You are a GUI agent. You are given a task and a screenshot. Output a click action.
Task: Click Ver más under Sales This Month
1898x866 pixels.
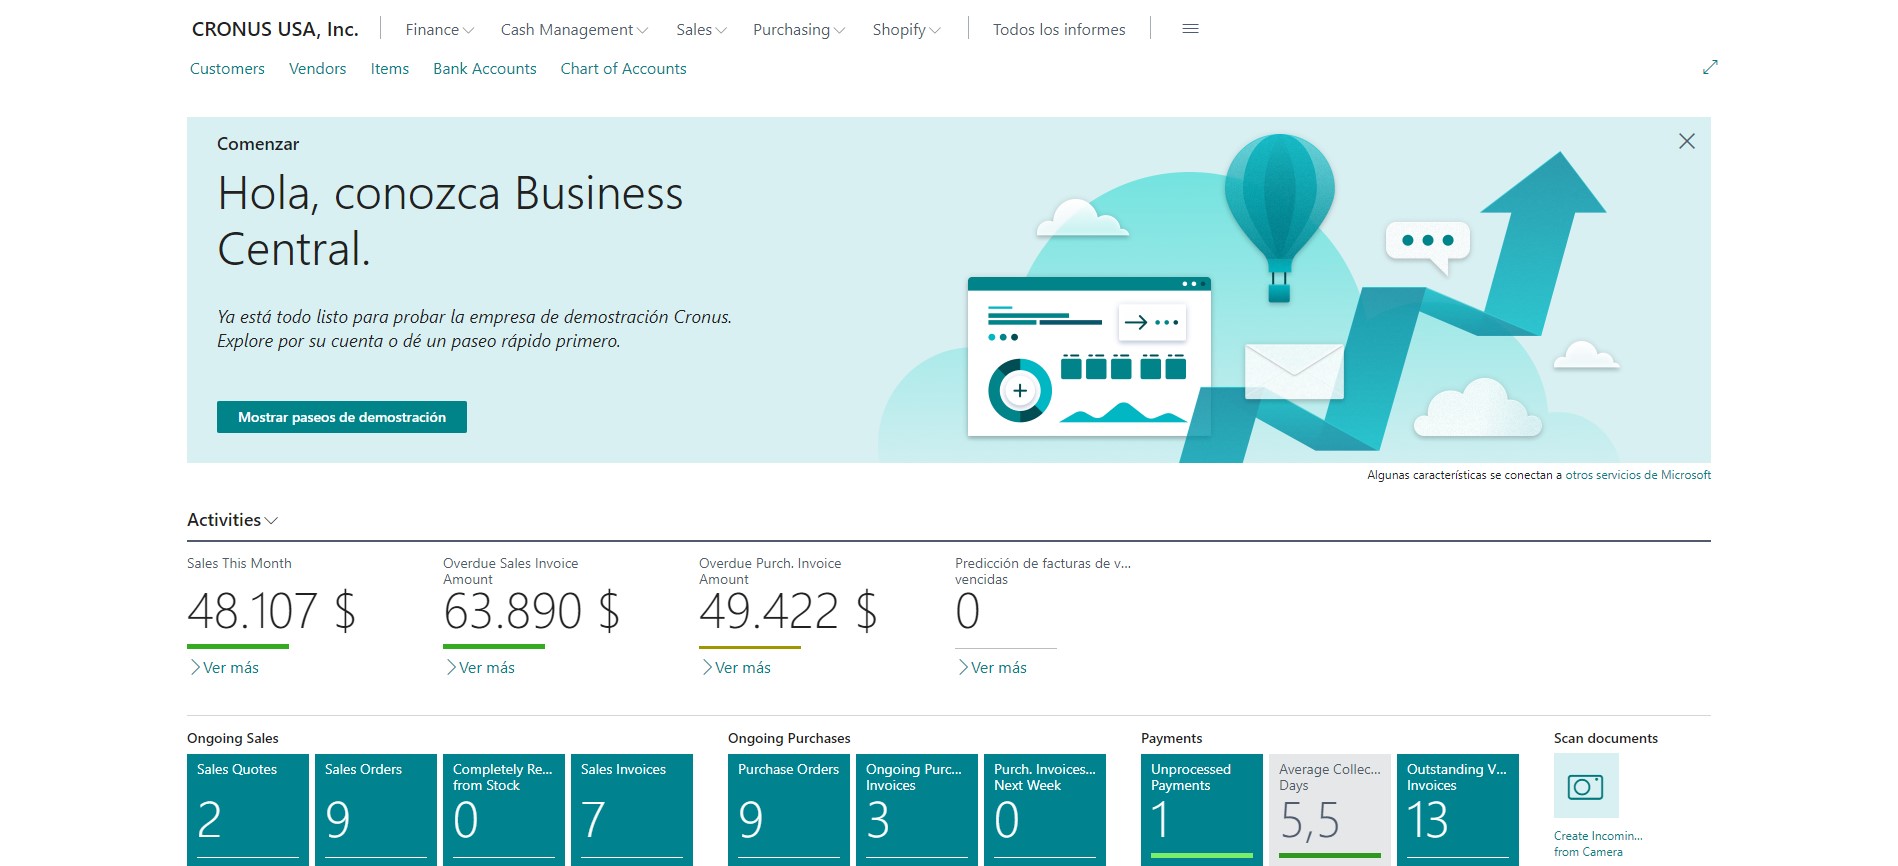coord(224,668)
